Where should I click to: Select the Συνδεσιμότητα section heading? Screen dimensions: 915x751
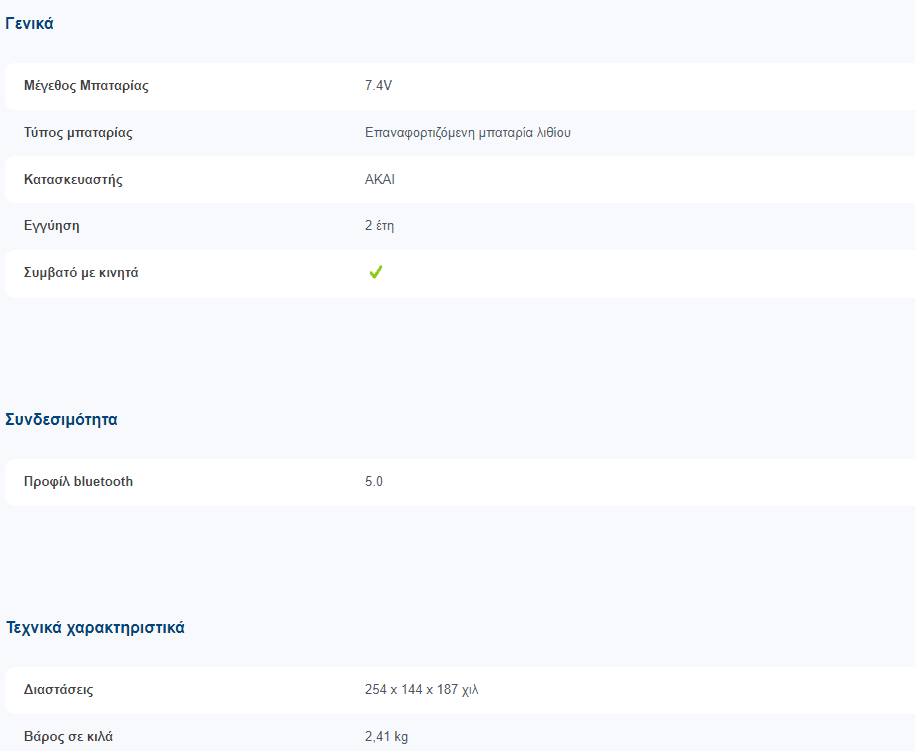tap(61, 420)
